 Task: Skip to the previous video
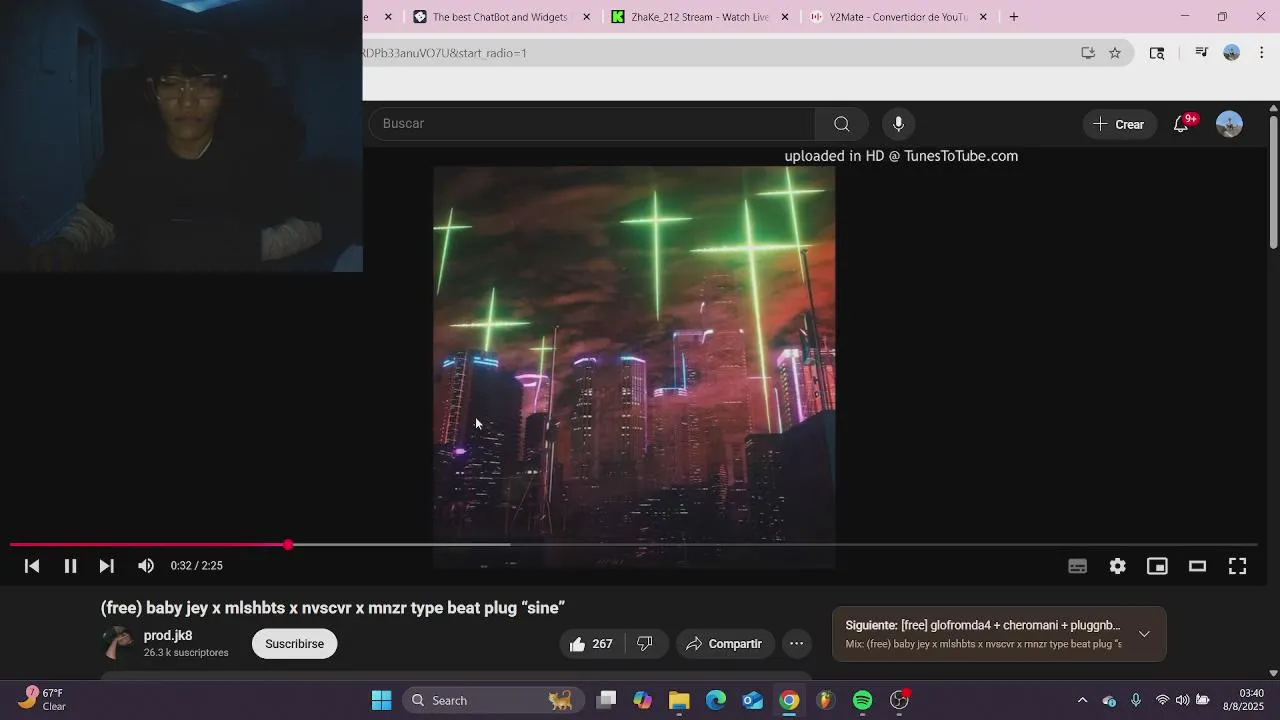[x=32, y=566]
